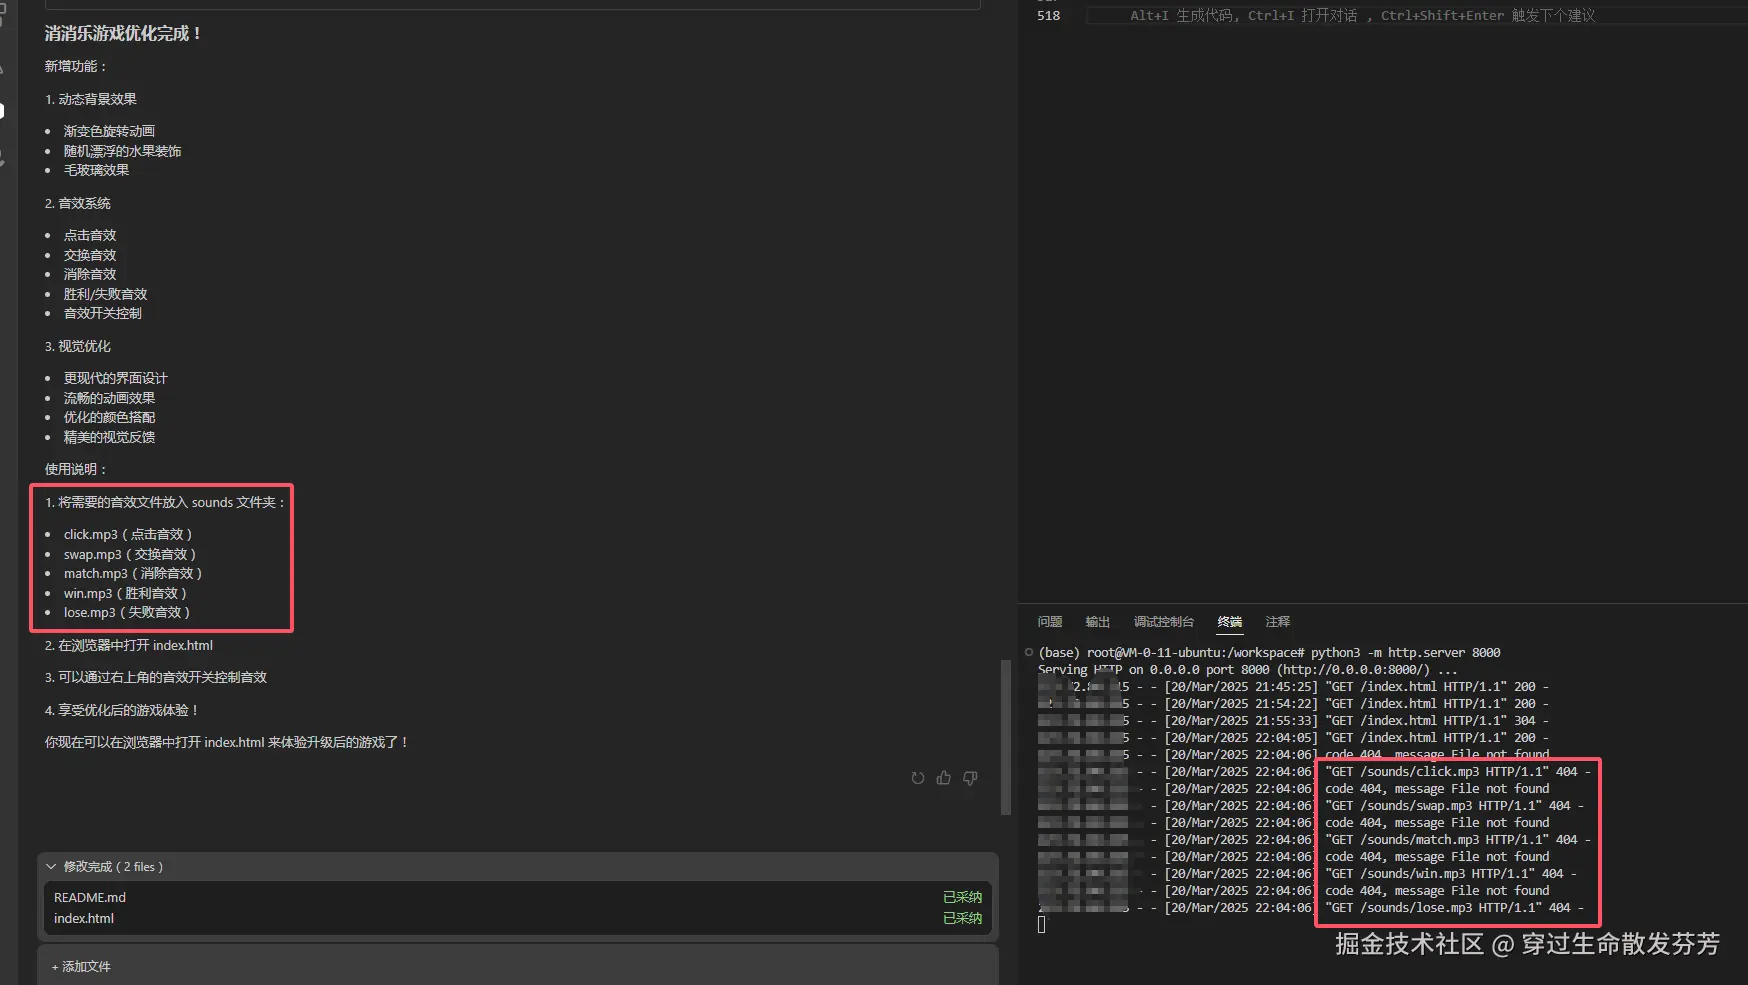Click the python3 -m http.server 8000 command
The height and width of the screenshot is (985, 1748).
point(1406,653)
